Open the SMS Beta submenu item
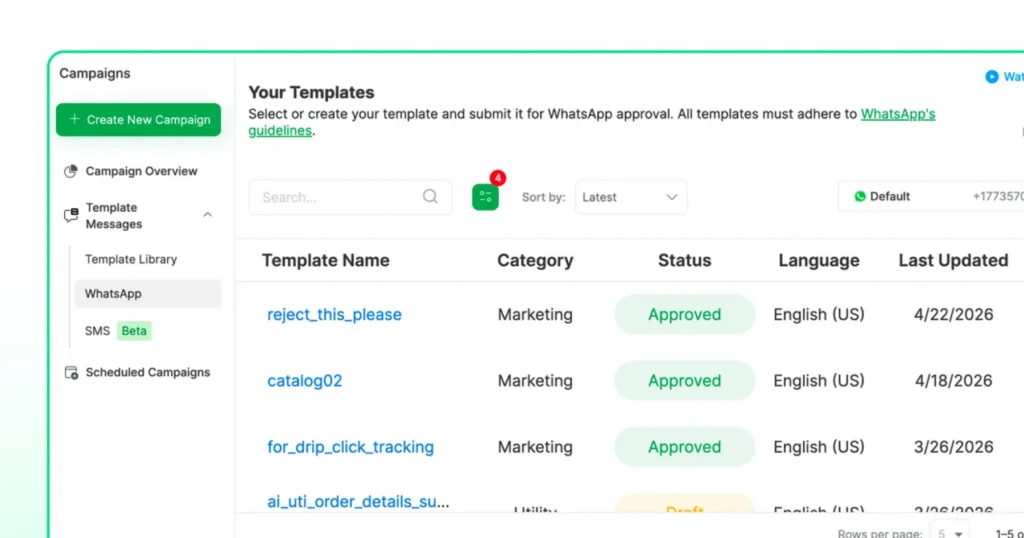Screen dimensions: 1024x538 [118, 331]
